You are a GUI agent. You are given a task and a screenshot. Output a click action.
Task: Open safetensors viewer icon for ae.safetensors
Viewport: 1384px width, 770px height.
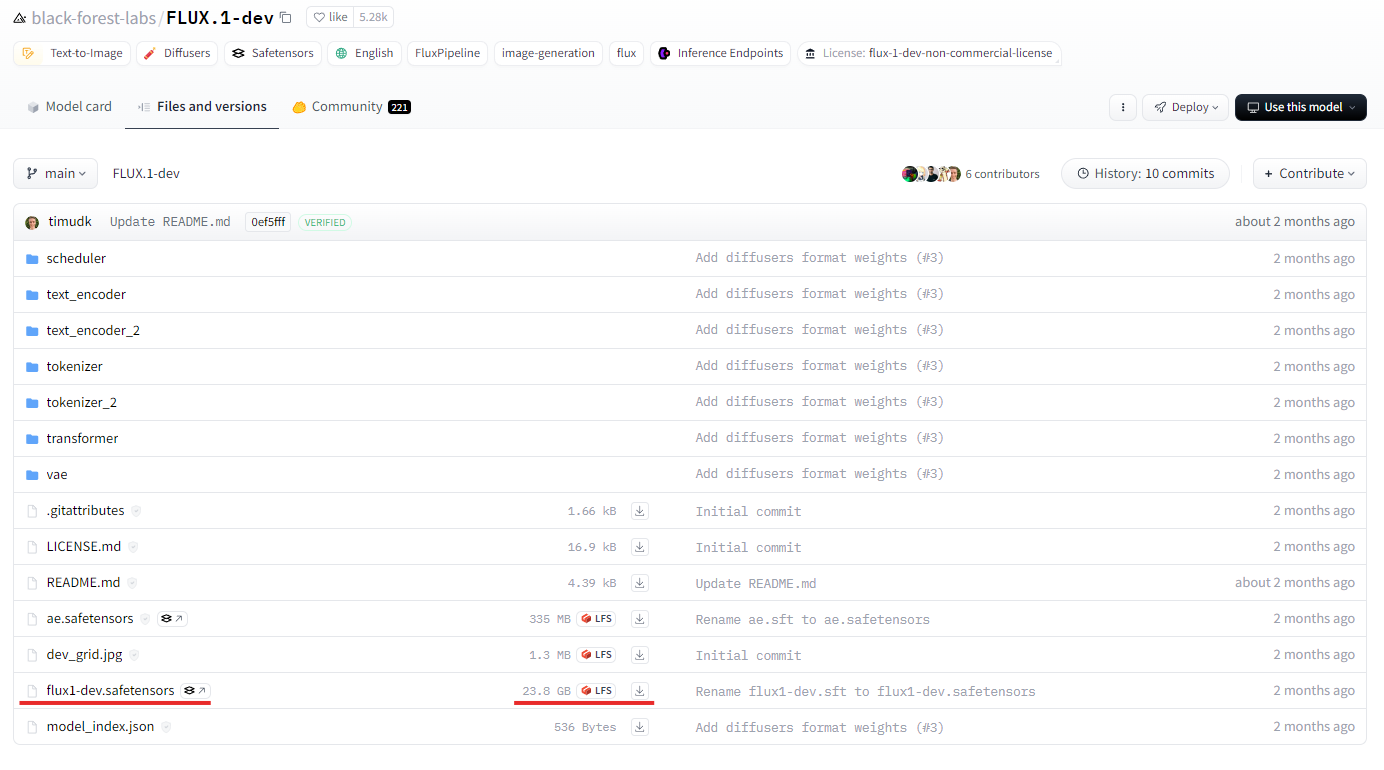pos(172,619)
